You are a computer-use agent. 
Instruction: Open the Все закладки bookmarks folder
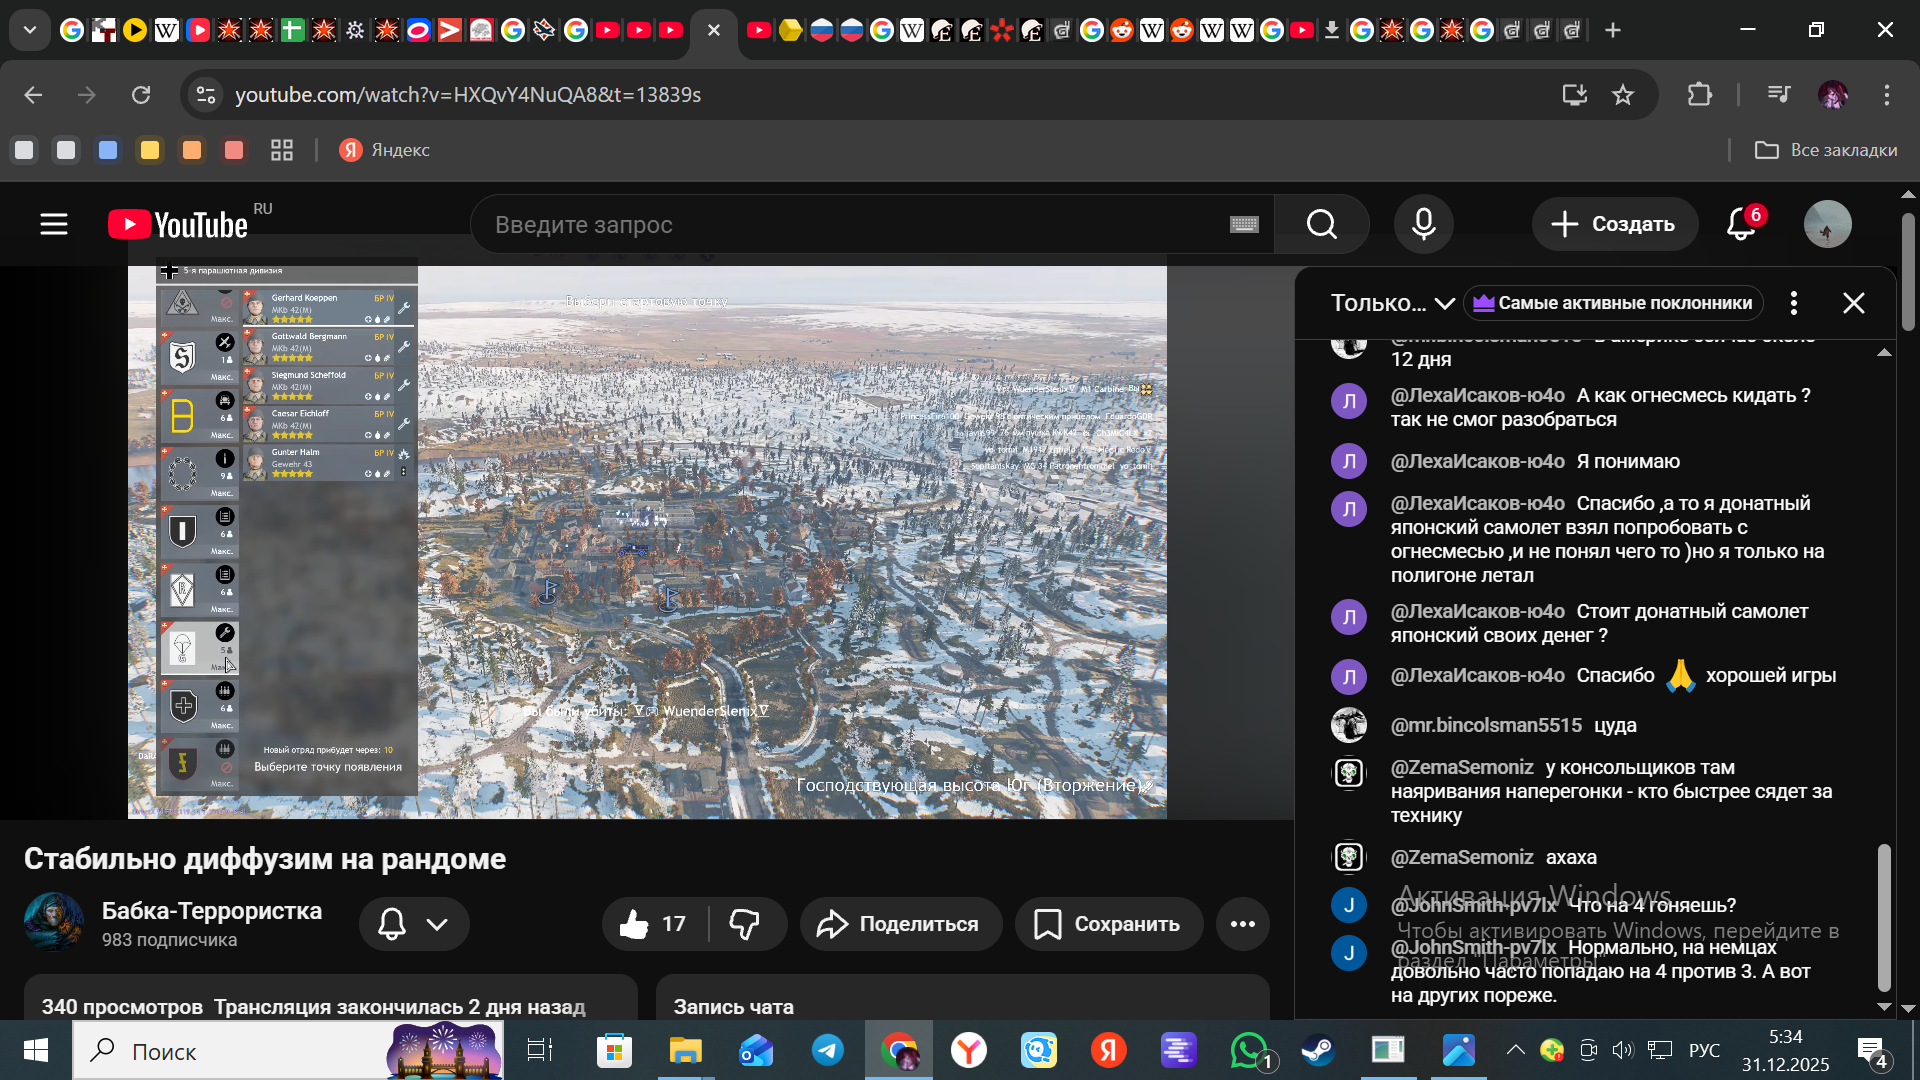[1826, 150]
